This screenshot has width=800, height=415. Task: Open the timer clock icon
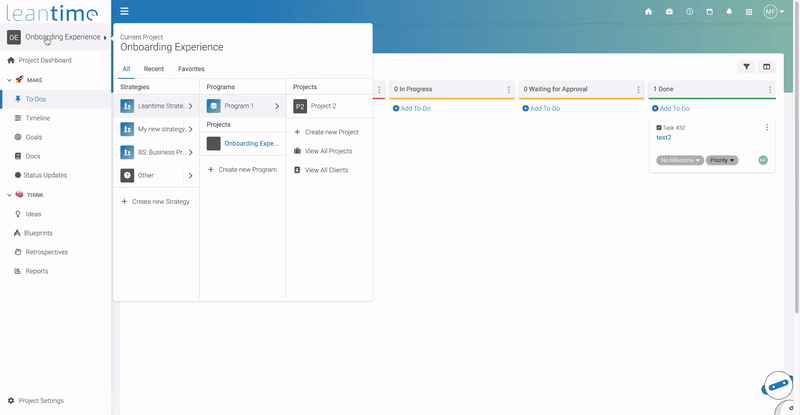tap(689, 12)
